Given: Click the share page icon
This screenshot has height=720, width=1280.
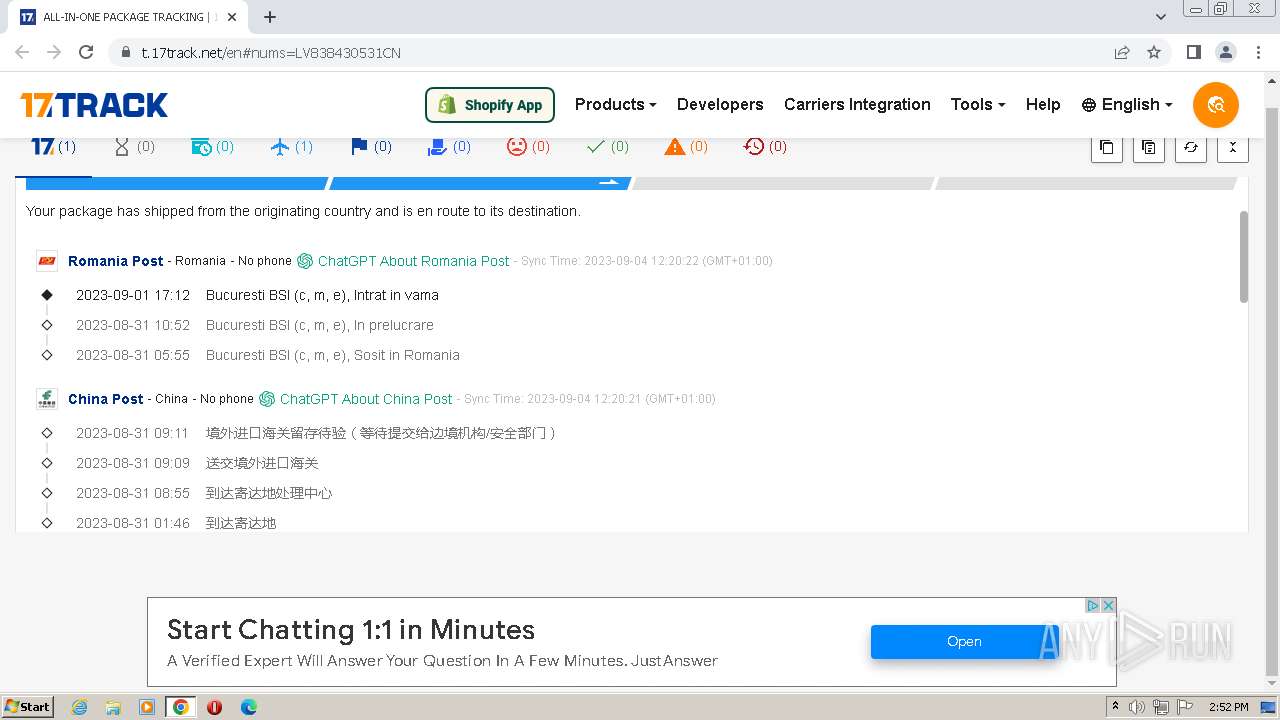Looking at the screenshot, I should point(1122,53).
